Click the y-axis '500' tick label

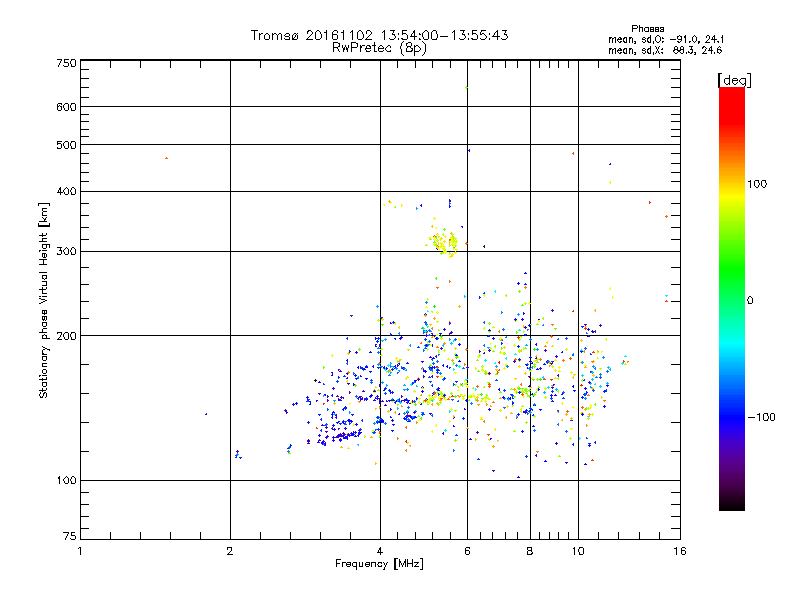[66, 145]
